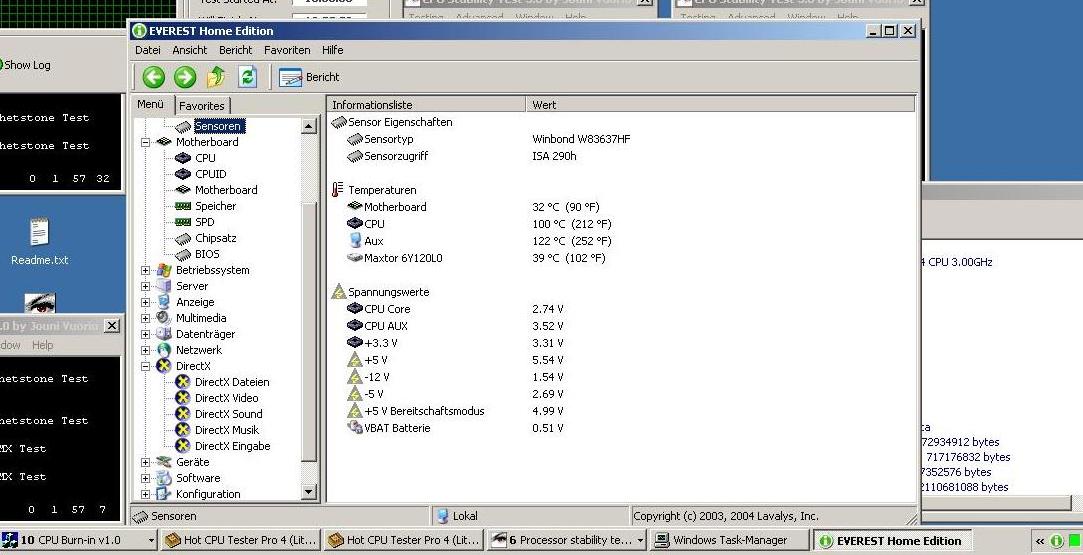Click the Wert column header
The image size is (1083, 555).
tap(720, 105)
